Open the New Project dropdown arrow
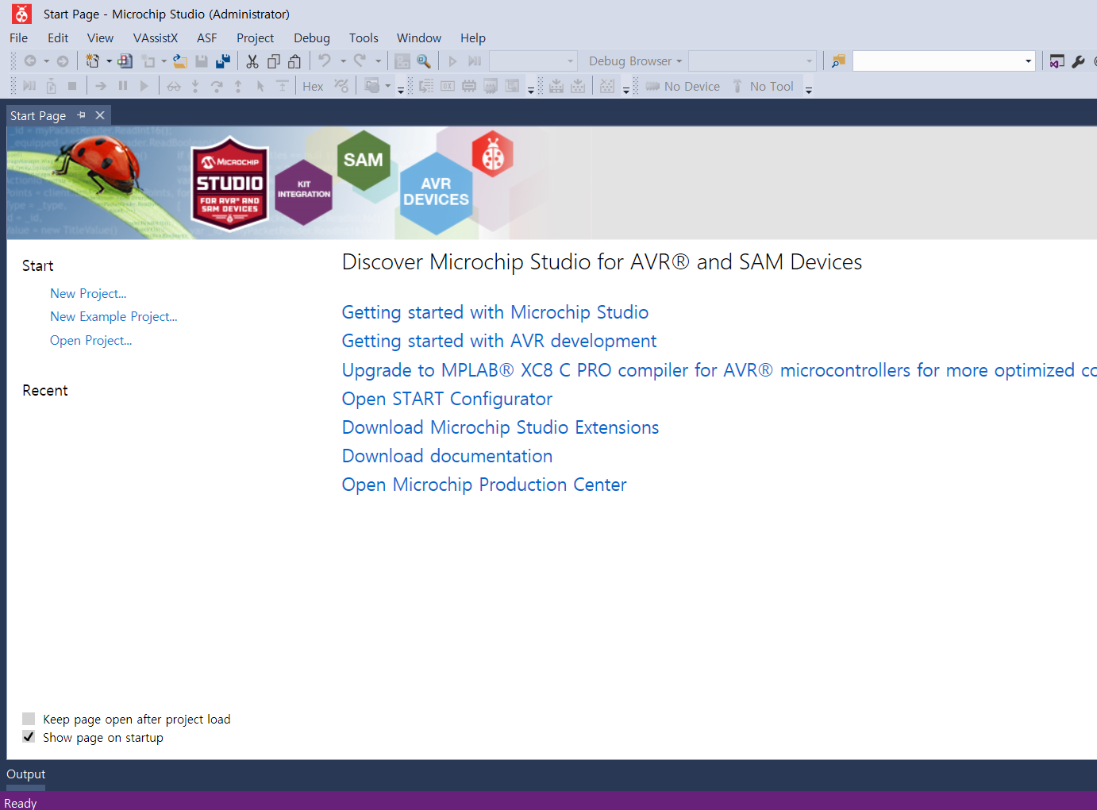The height and width of the screenshot is (810, 1097). tap(108, 61)
